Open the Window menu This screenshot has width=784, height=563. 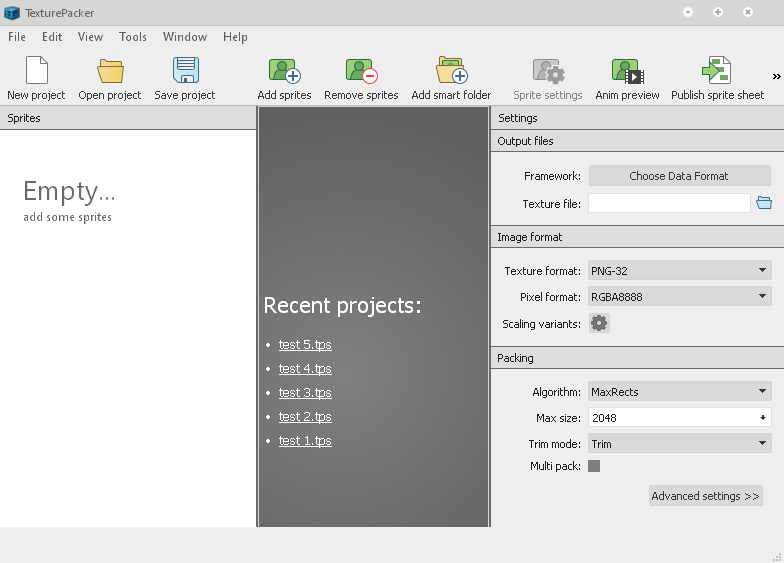(x=185, y=37)
